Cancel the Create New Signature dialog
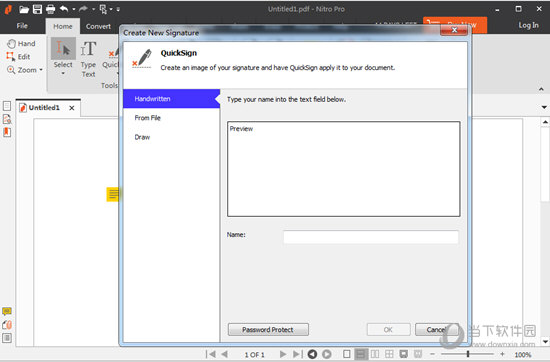550x362 pixels. coord(437,330)
